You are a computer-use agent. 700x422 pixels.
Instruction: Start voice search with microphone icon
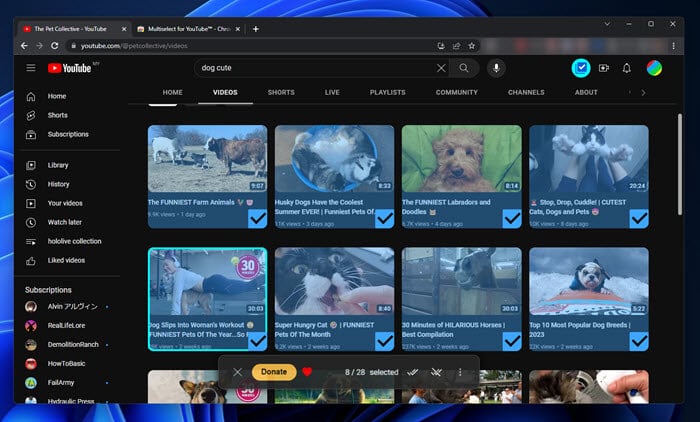pos(497,68)
